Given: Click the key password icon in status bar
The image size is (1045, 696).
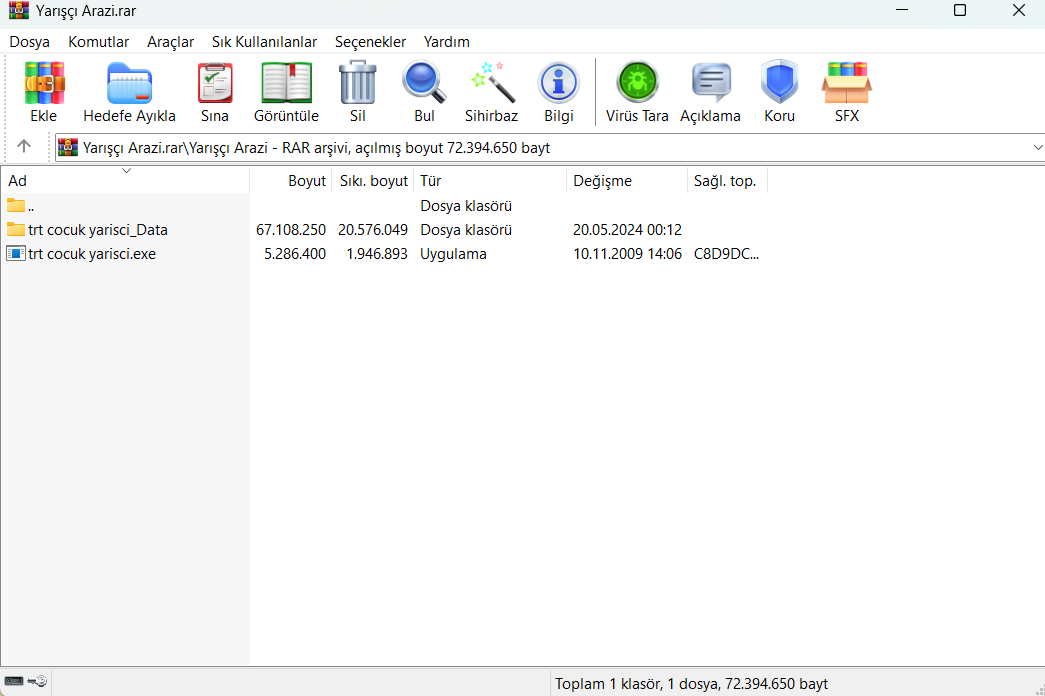Looking at the screenshot, I should pyautogui.click(x=38, y=681).
